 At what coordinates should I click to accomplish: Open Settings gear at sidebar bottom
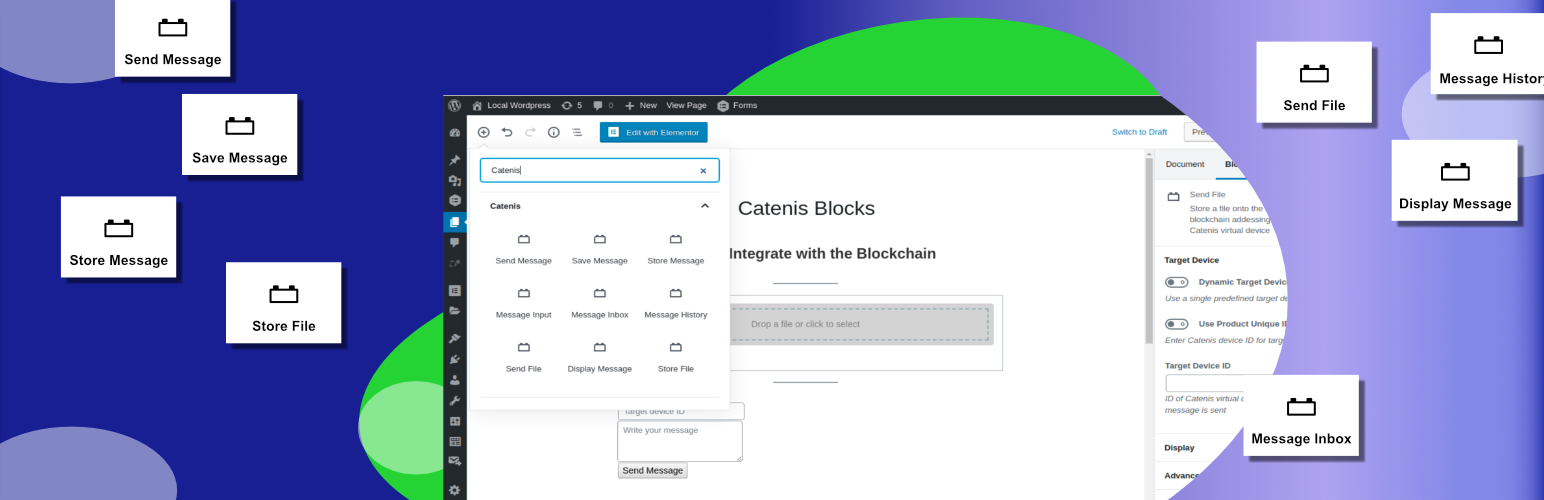click(x=454, y=490)
